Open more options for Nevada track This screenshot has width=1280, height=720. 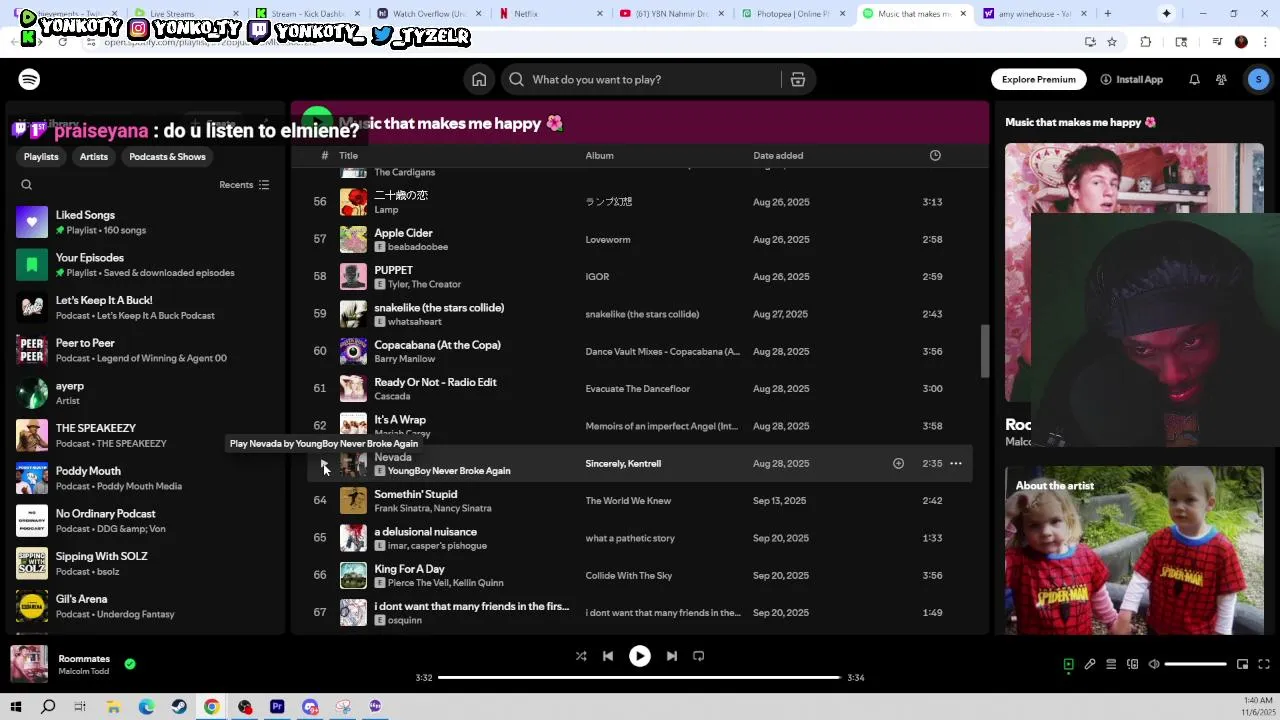click(955, 463)
